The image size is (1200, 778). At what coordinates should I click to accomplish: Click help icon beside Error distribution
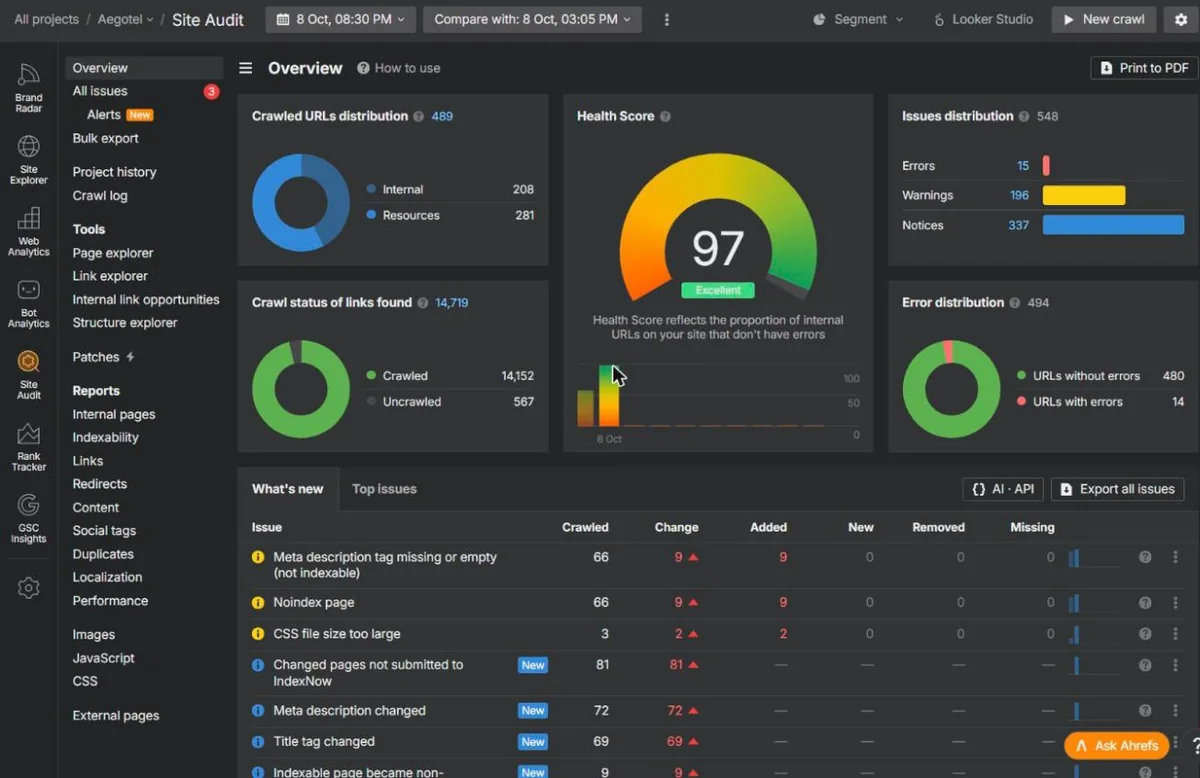(1014, 302)
